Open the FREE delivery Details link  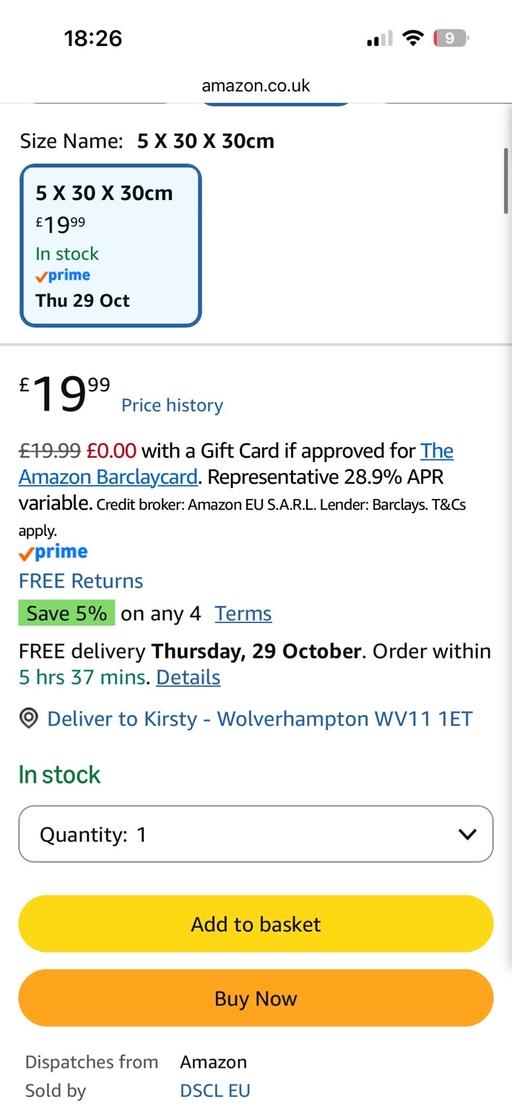click(x=188, y=678)
